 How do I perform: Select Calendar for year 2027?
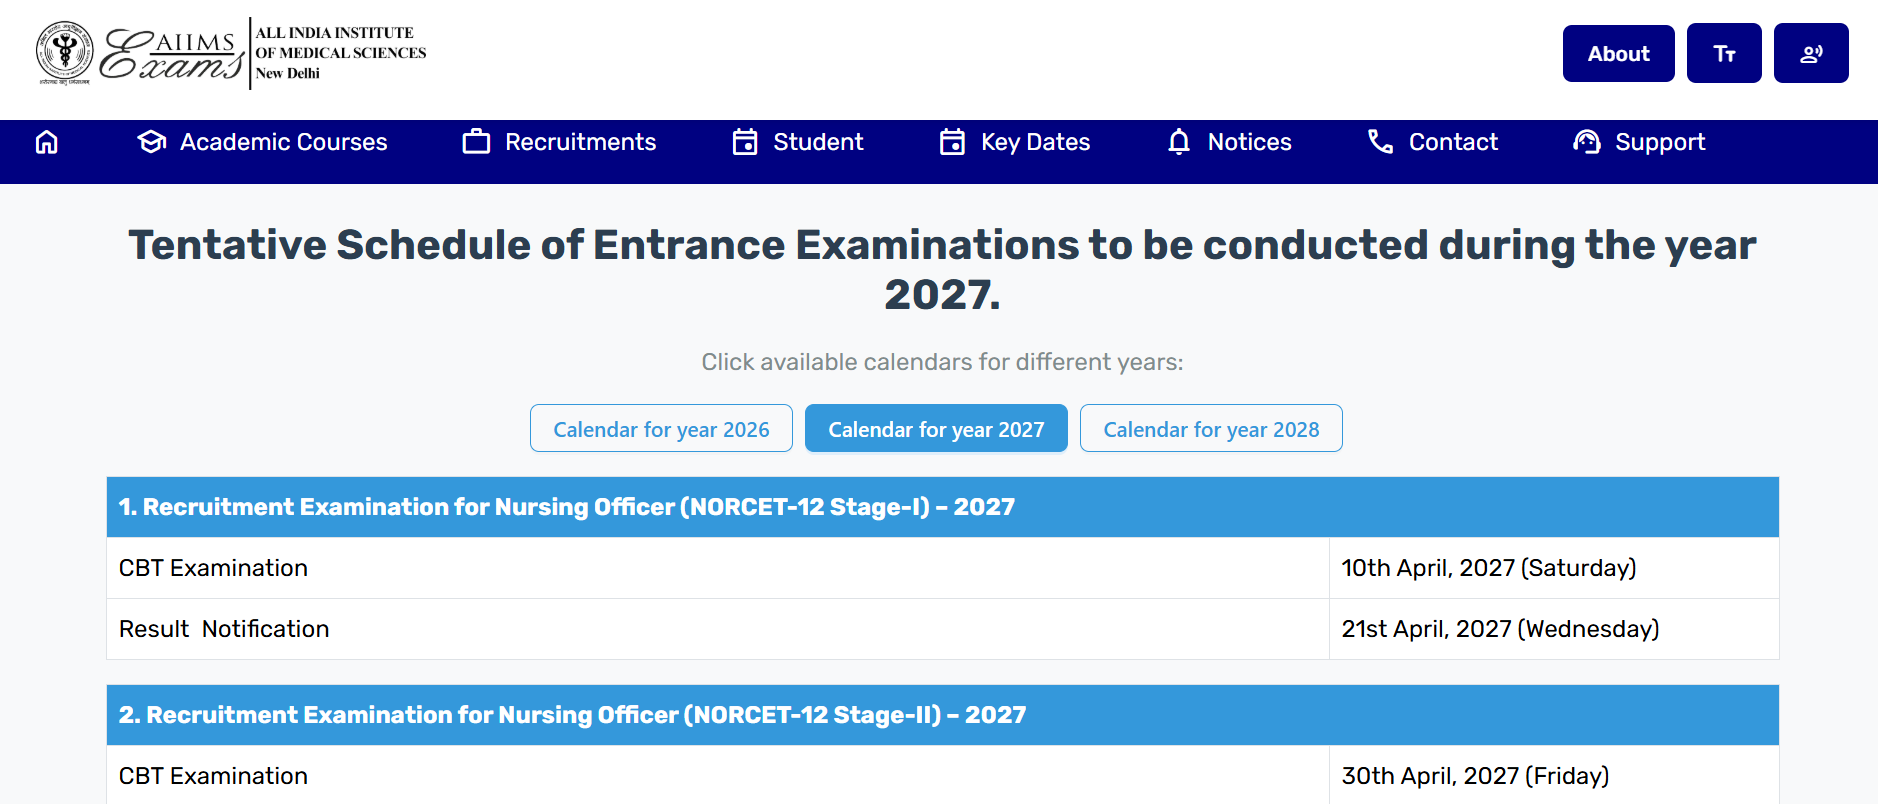936,428
